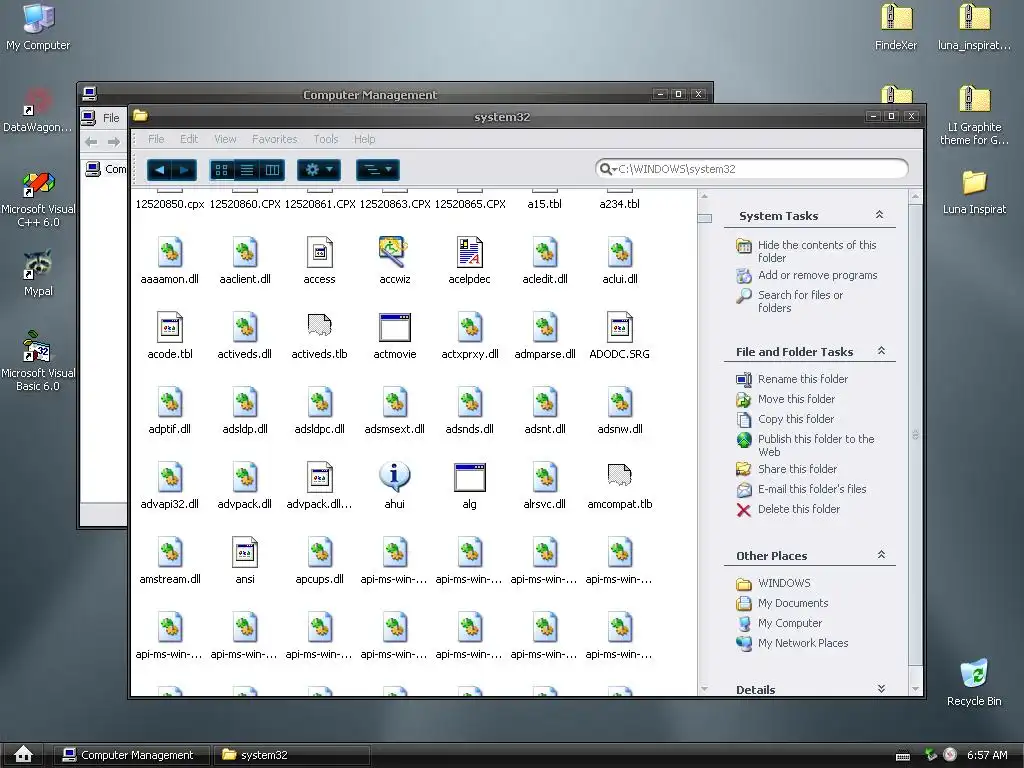Open File menu in Computer Management window
The height and width of the screenshot is (768, 1024).
111,118
